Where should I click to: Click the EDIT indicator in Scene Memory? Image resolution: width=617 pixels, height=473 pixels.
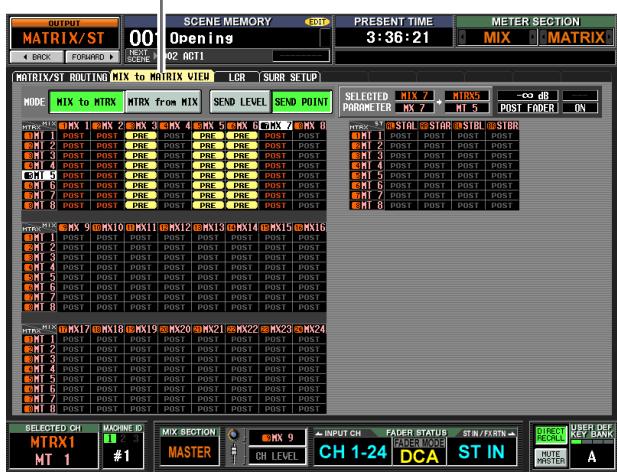coord(317,22)
